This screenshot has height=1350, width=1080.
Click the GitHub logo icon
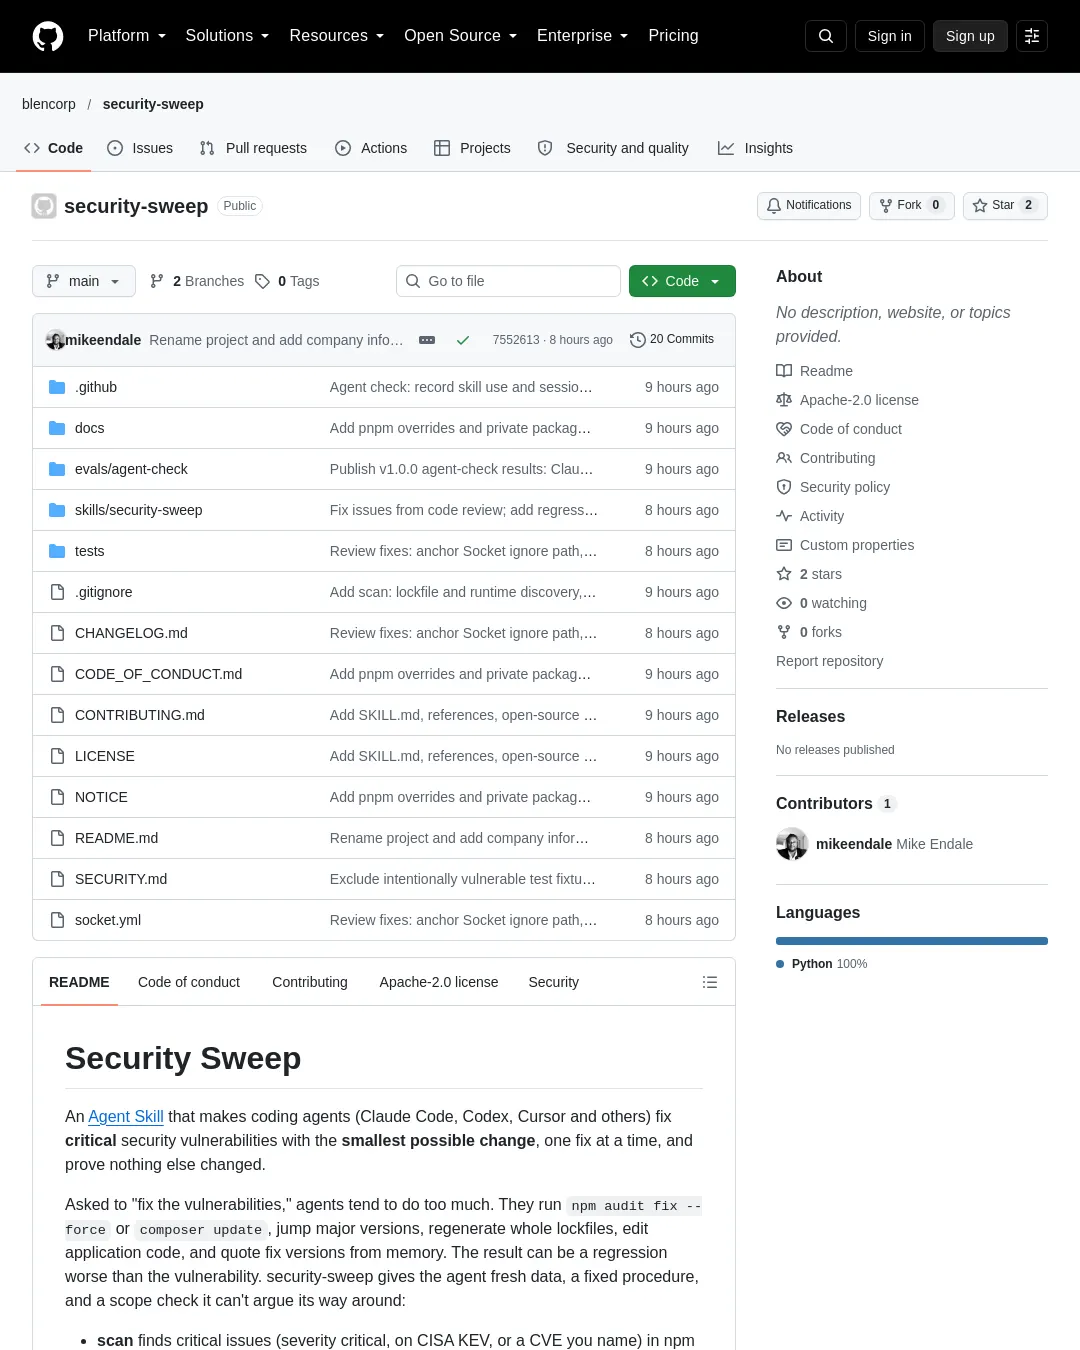48,36
